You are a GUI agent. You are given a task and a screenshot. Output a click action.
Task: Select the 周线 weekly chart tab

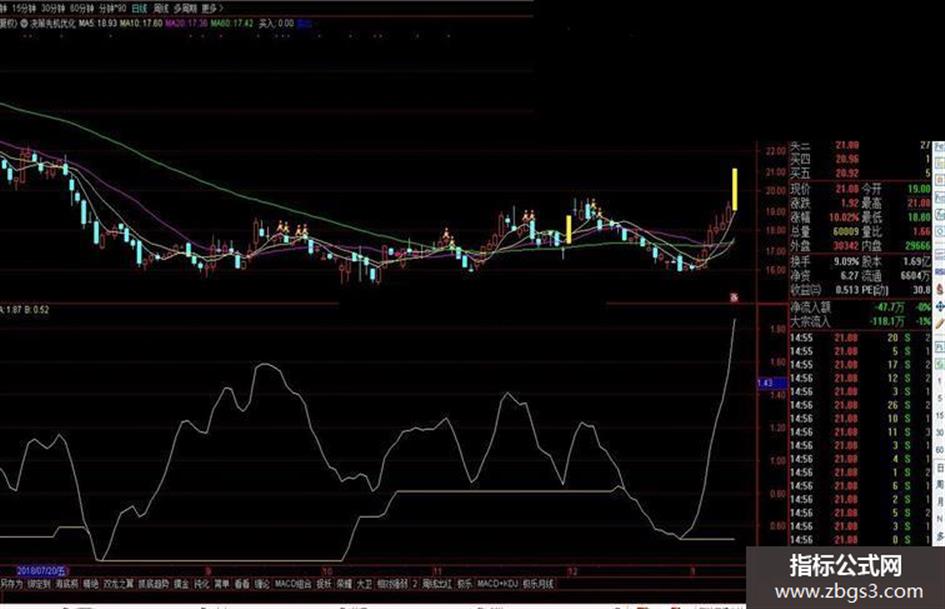tap(160, 8)
